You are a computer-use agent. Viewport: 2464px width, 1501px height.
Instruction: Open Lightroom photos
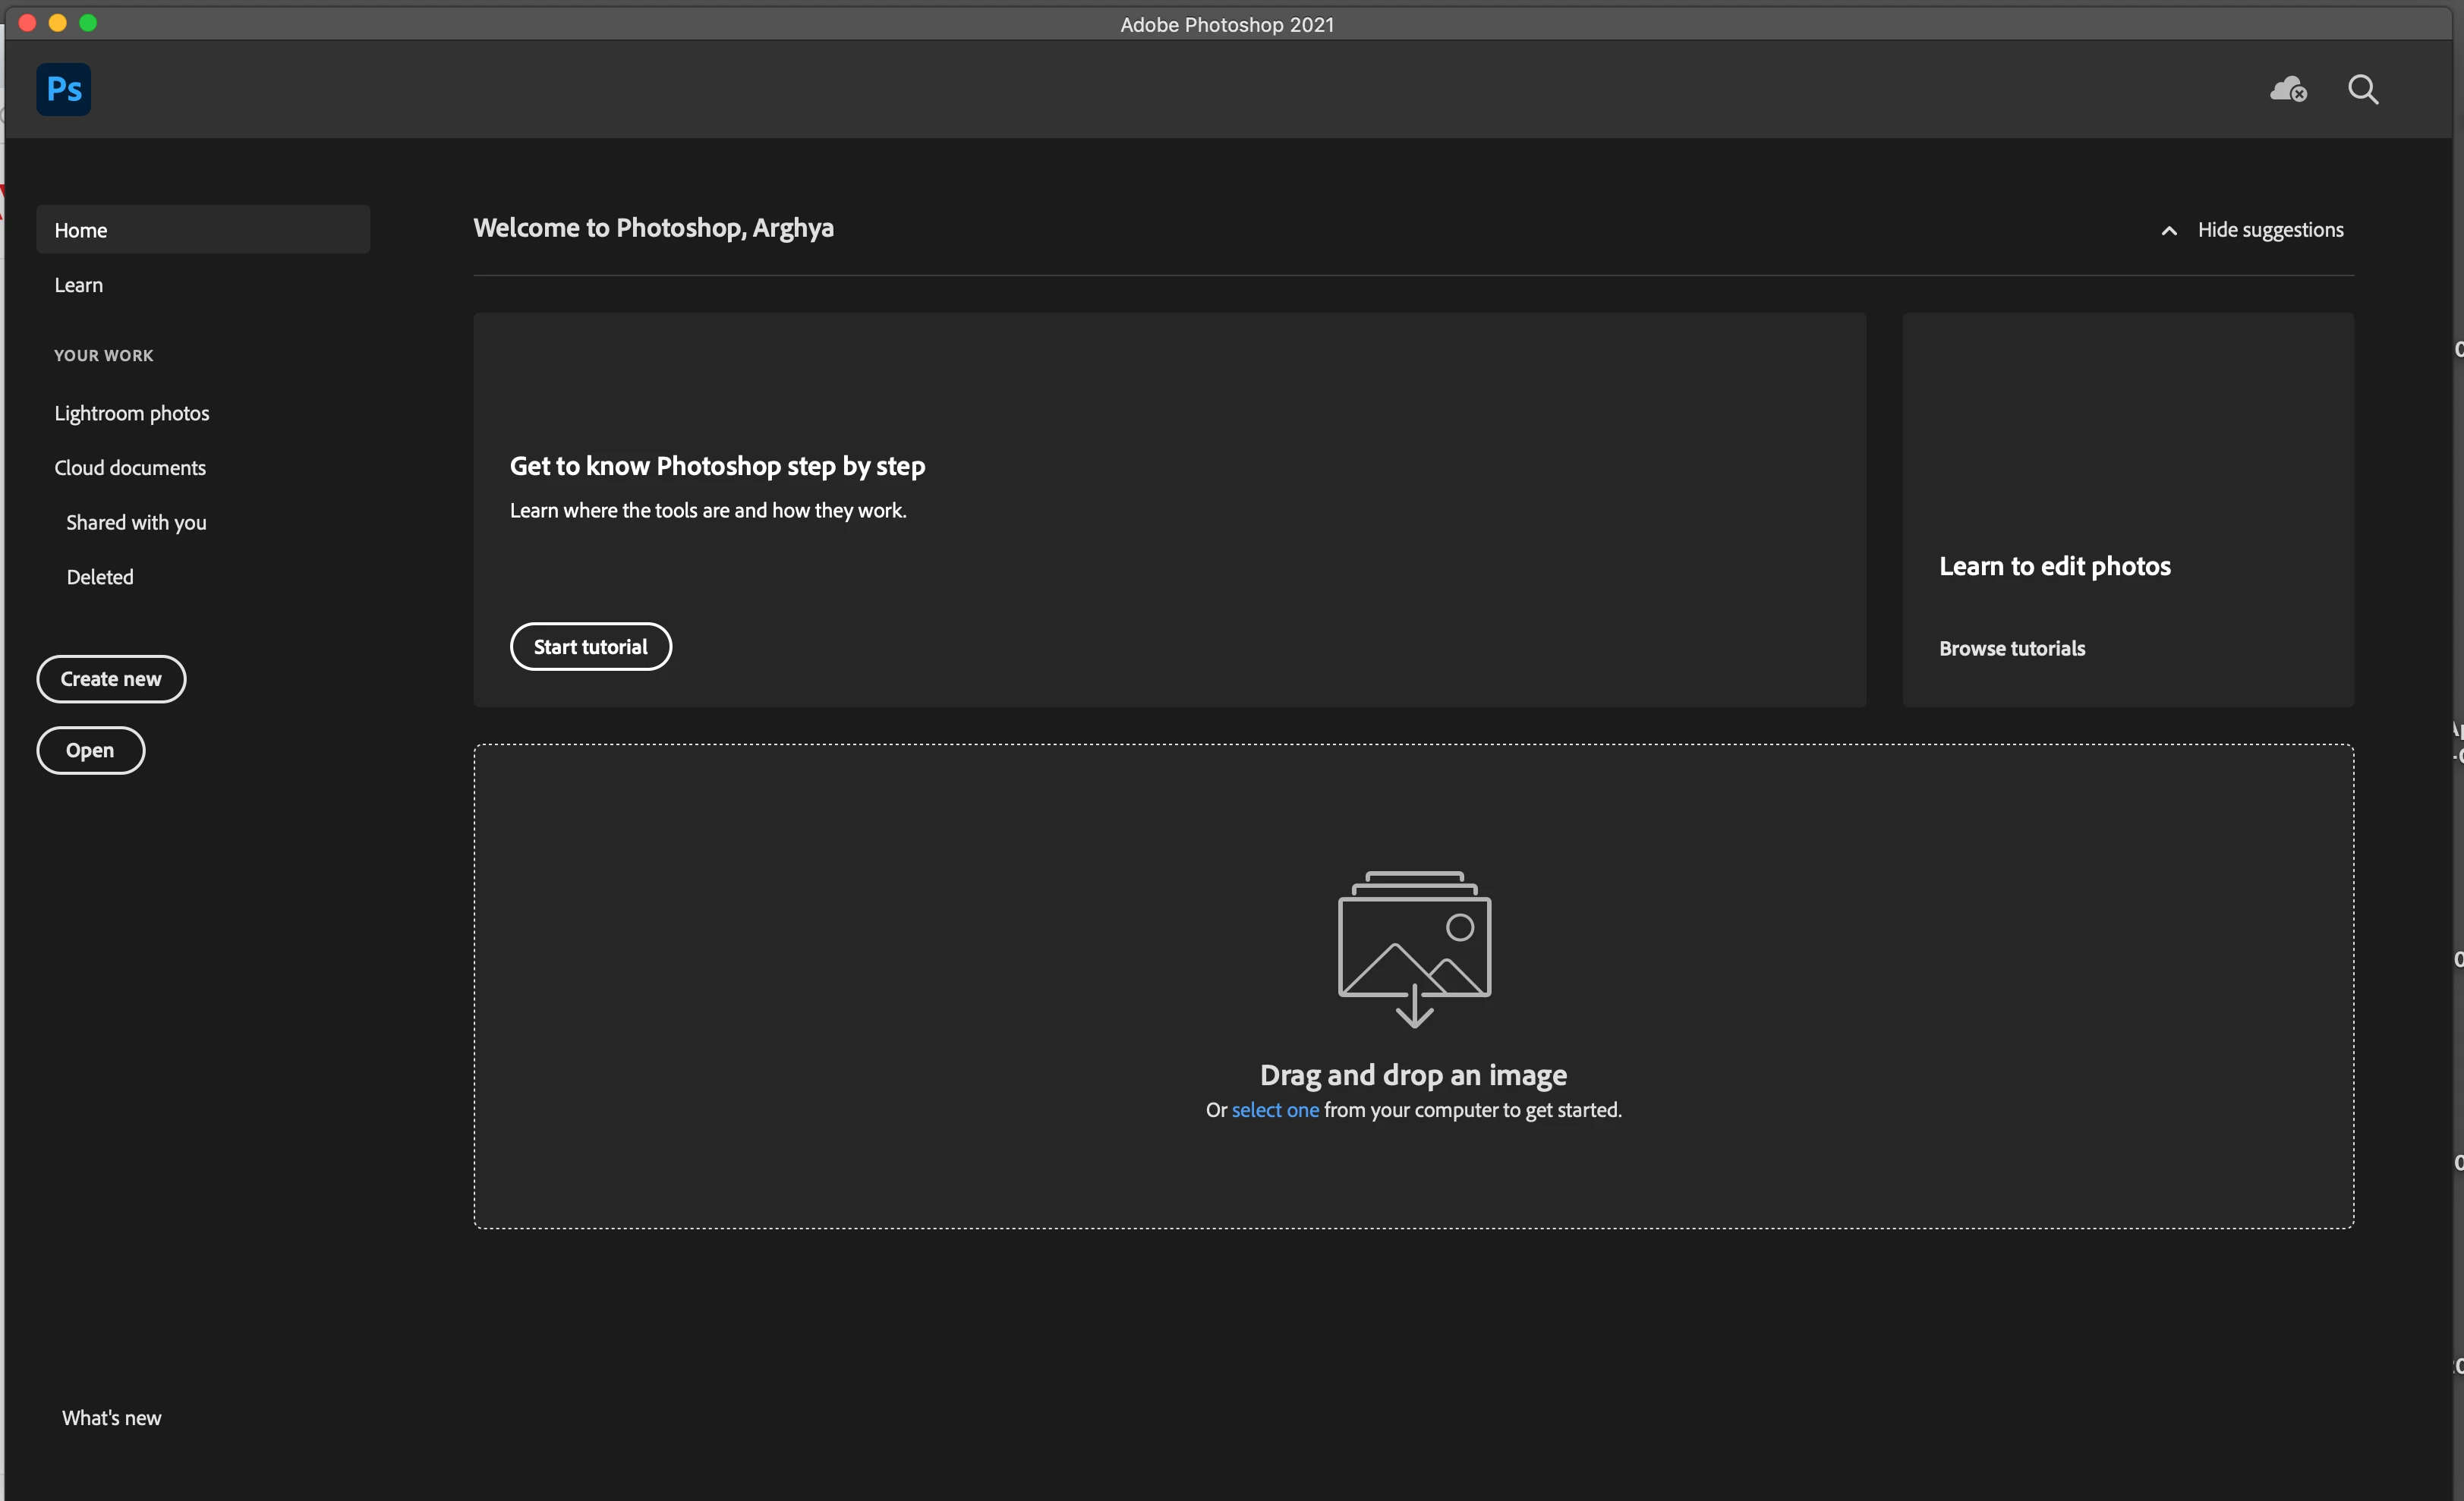(x=132, y=413)
